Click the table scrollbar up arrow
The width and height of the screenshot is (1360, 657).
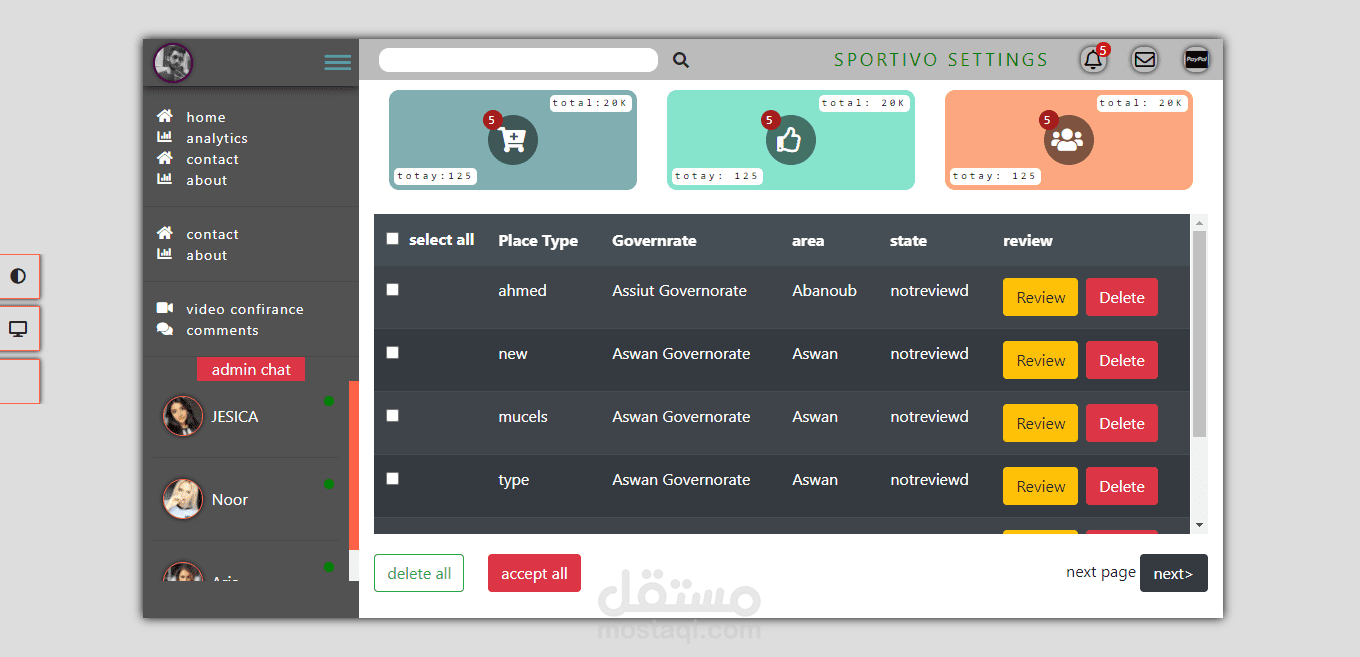coord(1200,222)
